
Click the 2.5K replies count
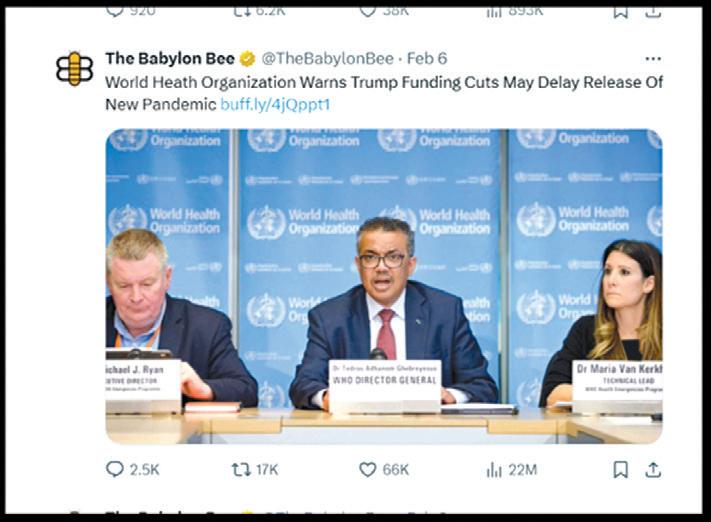tap(145, 470)
